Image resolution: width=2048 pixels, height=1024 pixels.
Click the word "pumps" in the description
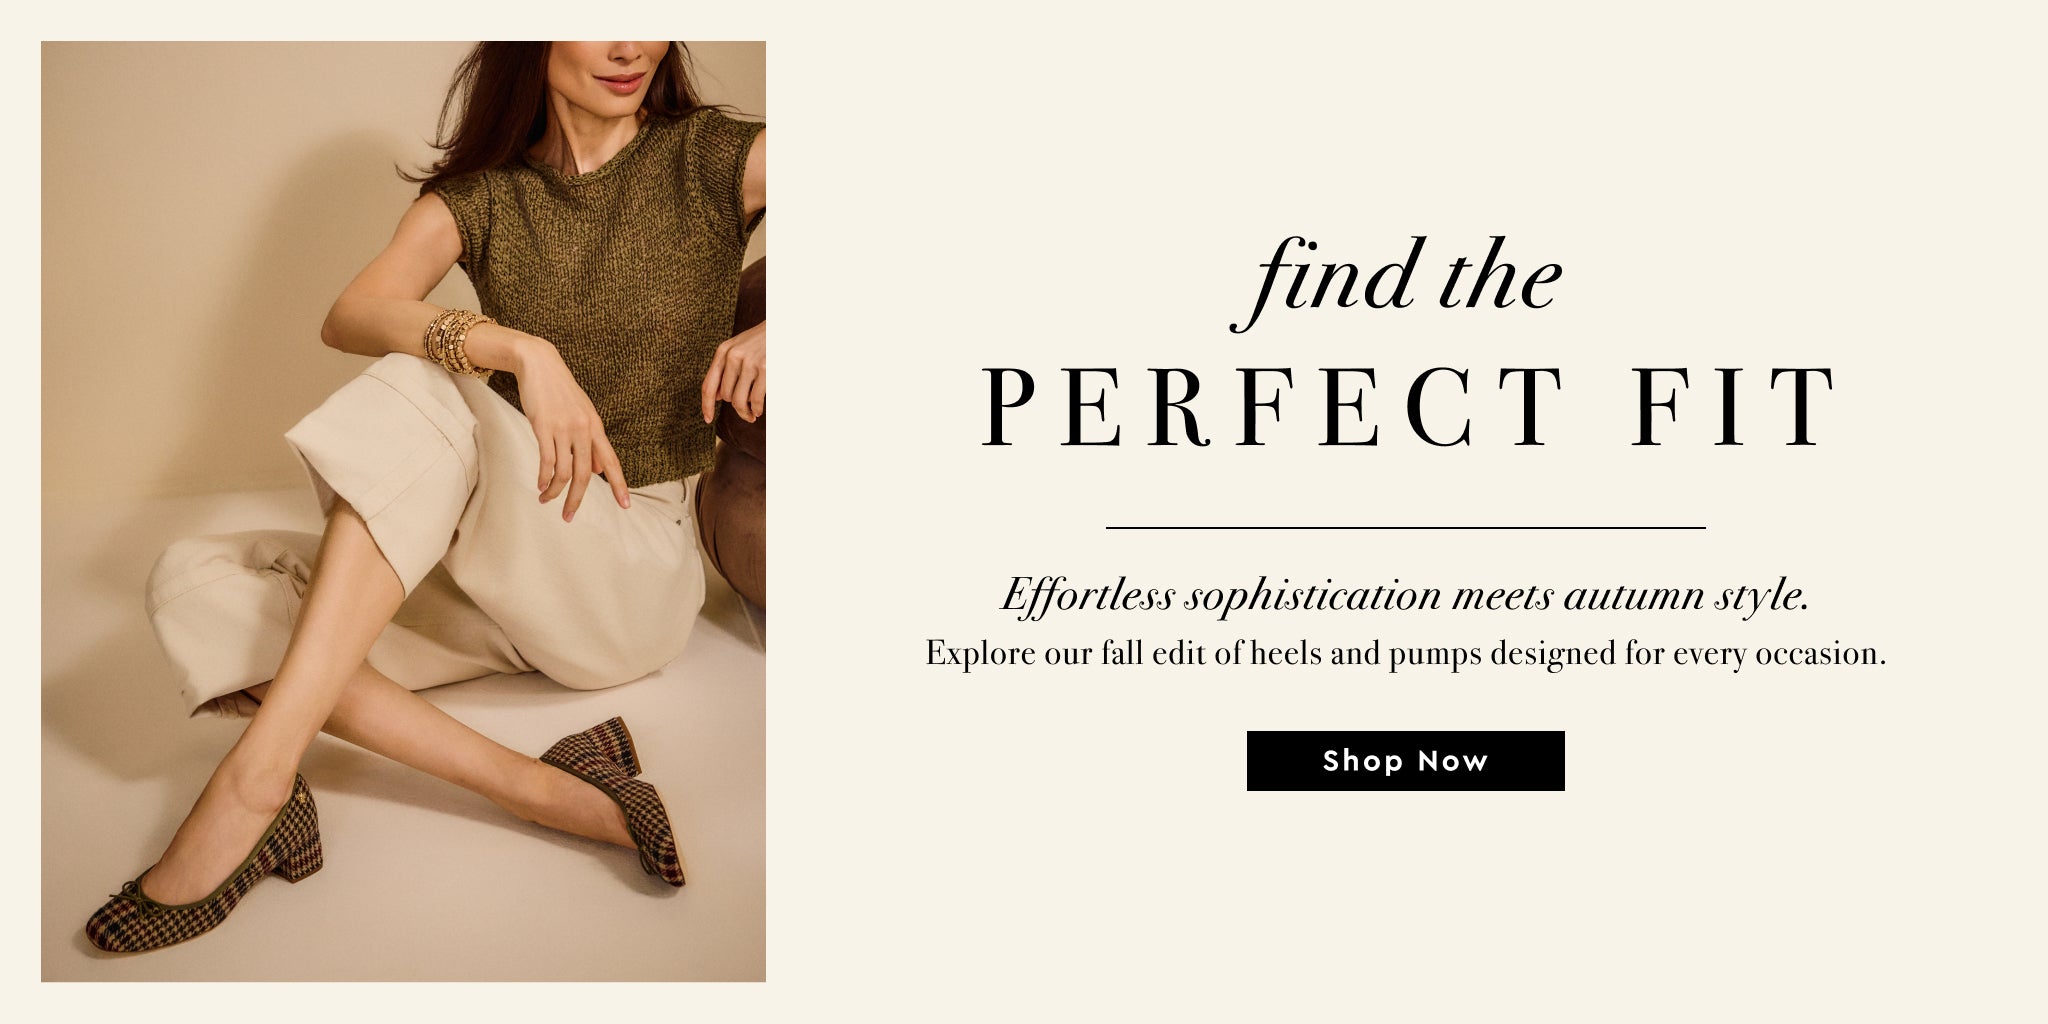(x=1434, y=654)
